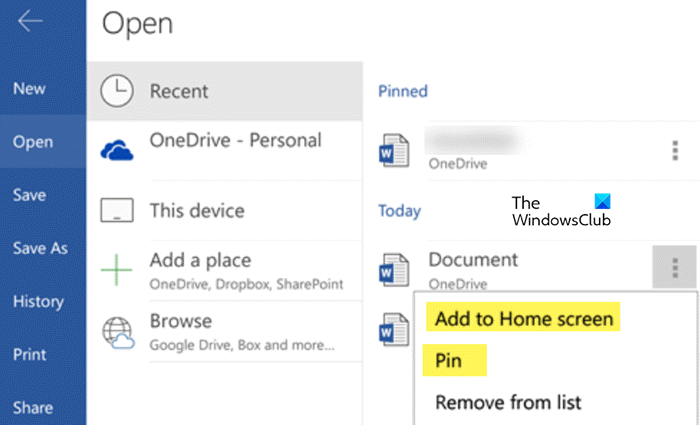Click Print in the left sidebar
Image resolution: width=700 pixels, height=425 pixels.
[30, 354]
